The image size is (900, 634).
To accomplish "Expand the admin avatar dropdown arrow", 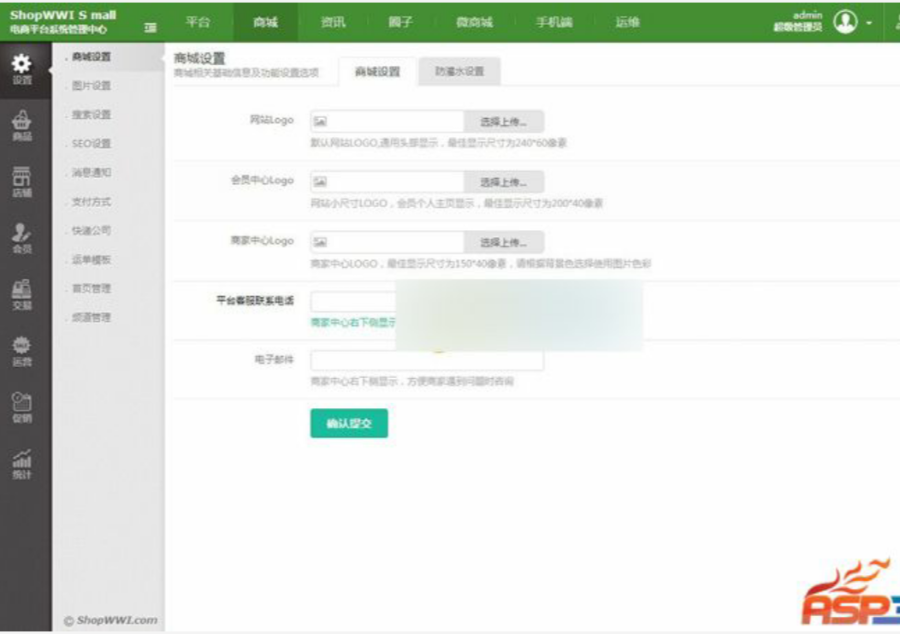I will 869,23.
